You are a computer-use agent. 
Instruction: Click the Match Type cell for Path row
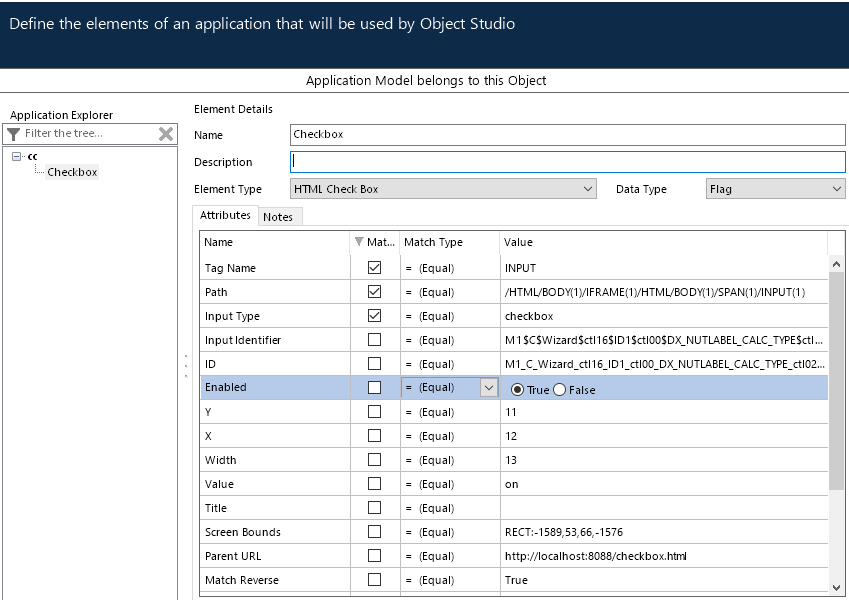point(449,292)
